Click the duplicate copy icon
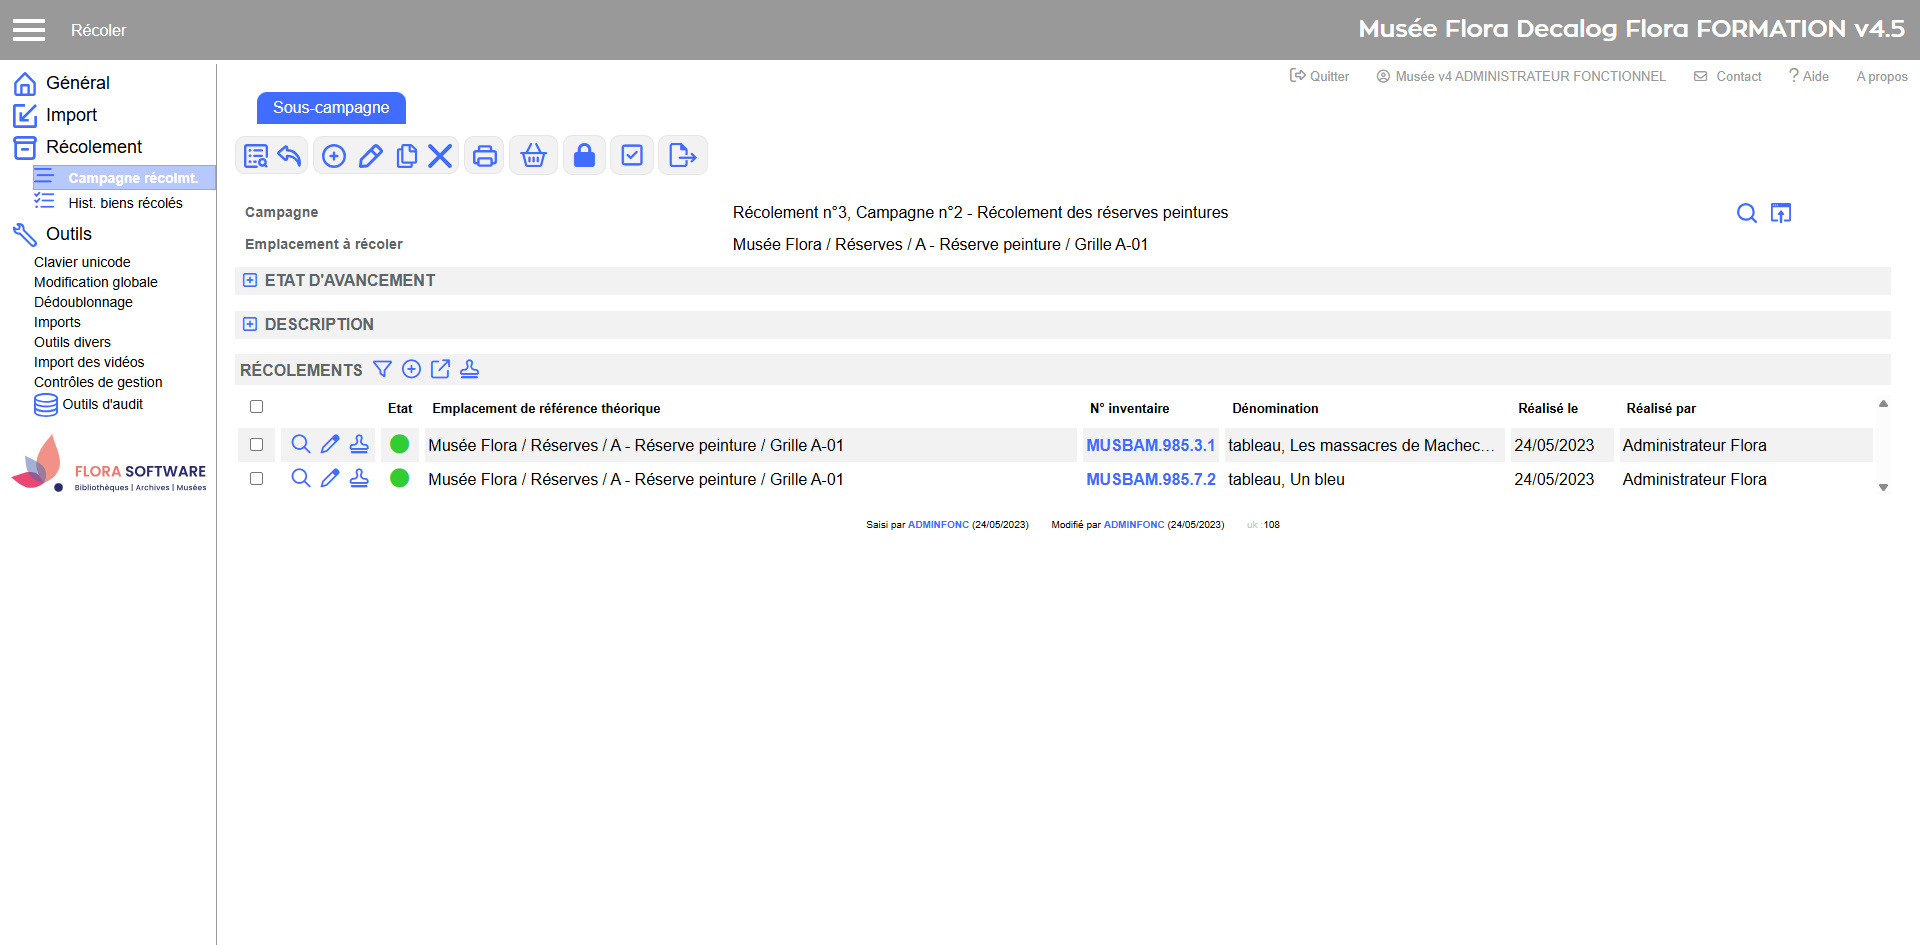Viewport: 1920px width, 945px height. [406, 156]
